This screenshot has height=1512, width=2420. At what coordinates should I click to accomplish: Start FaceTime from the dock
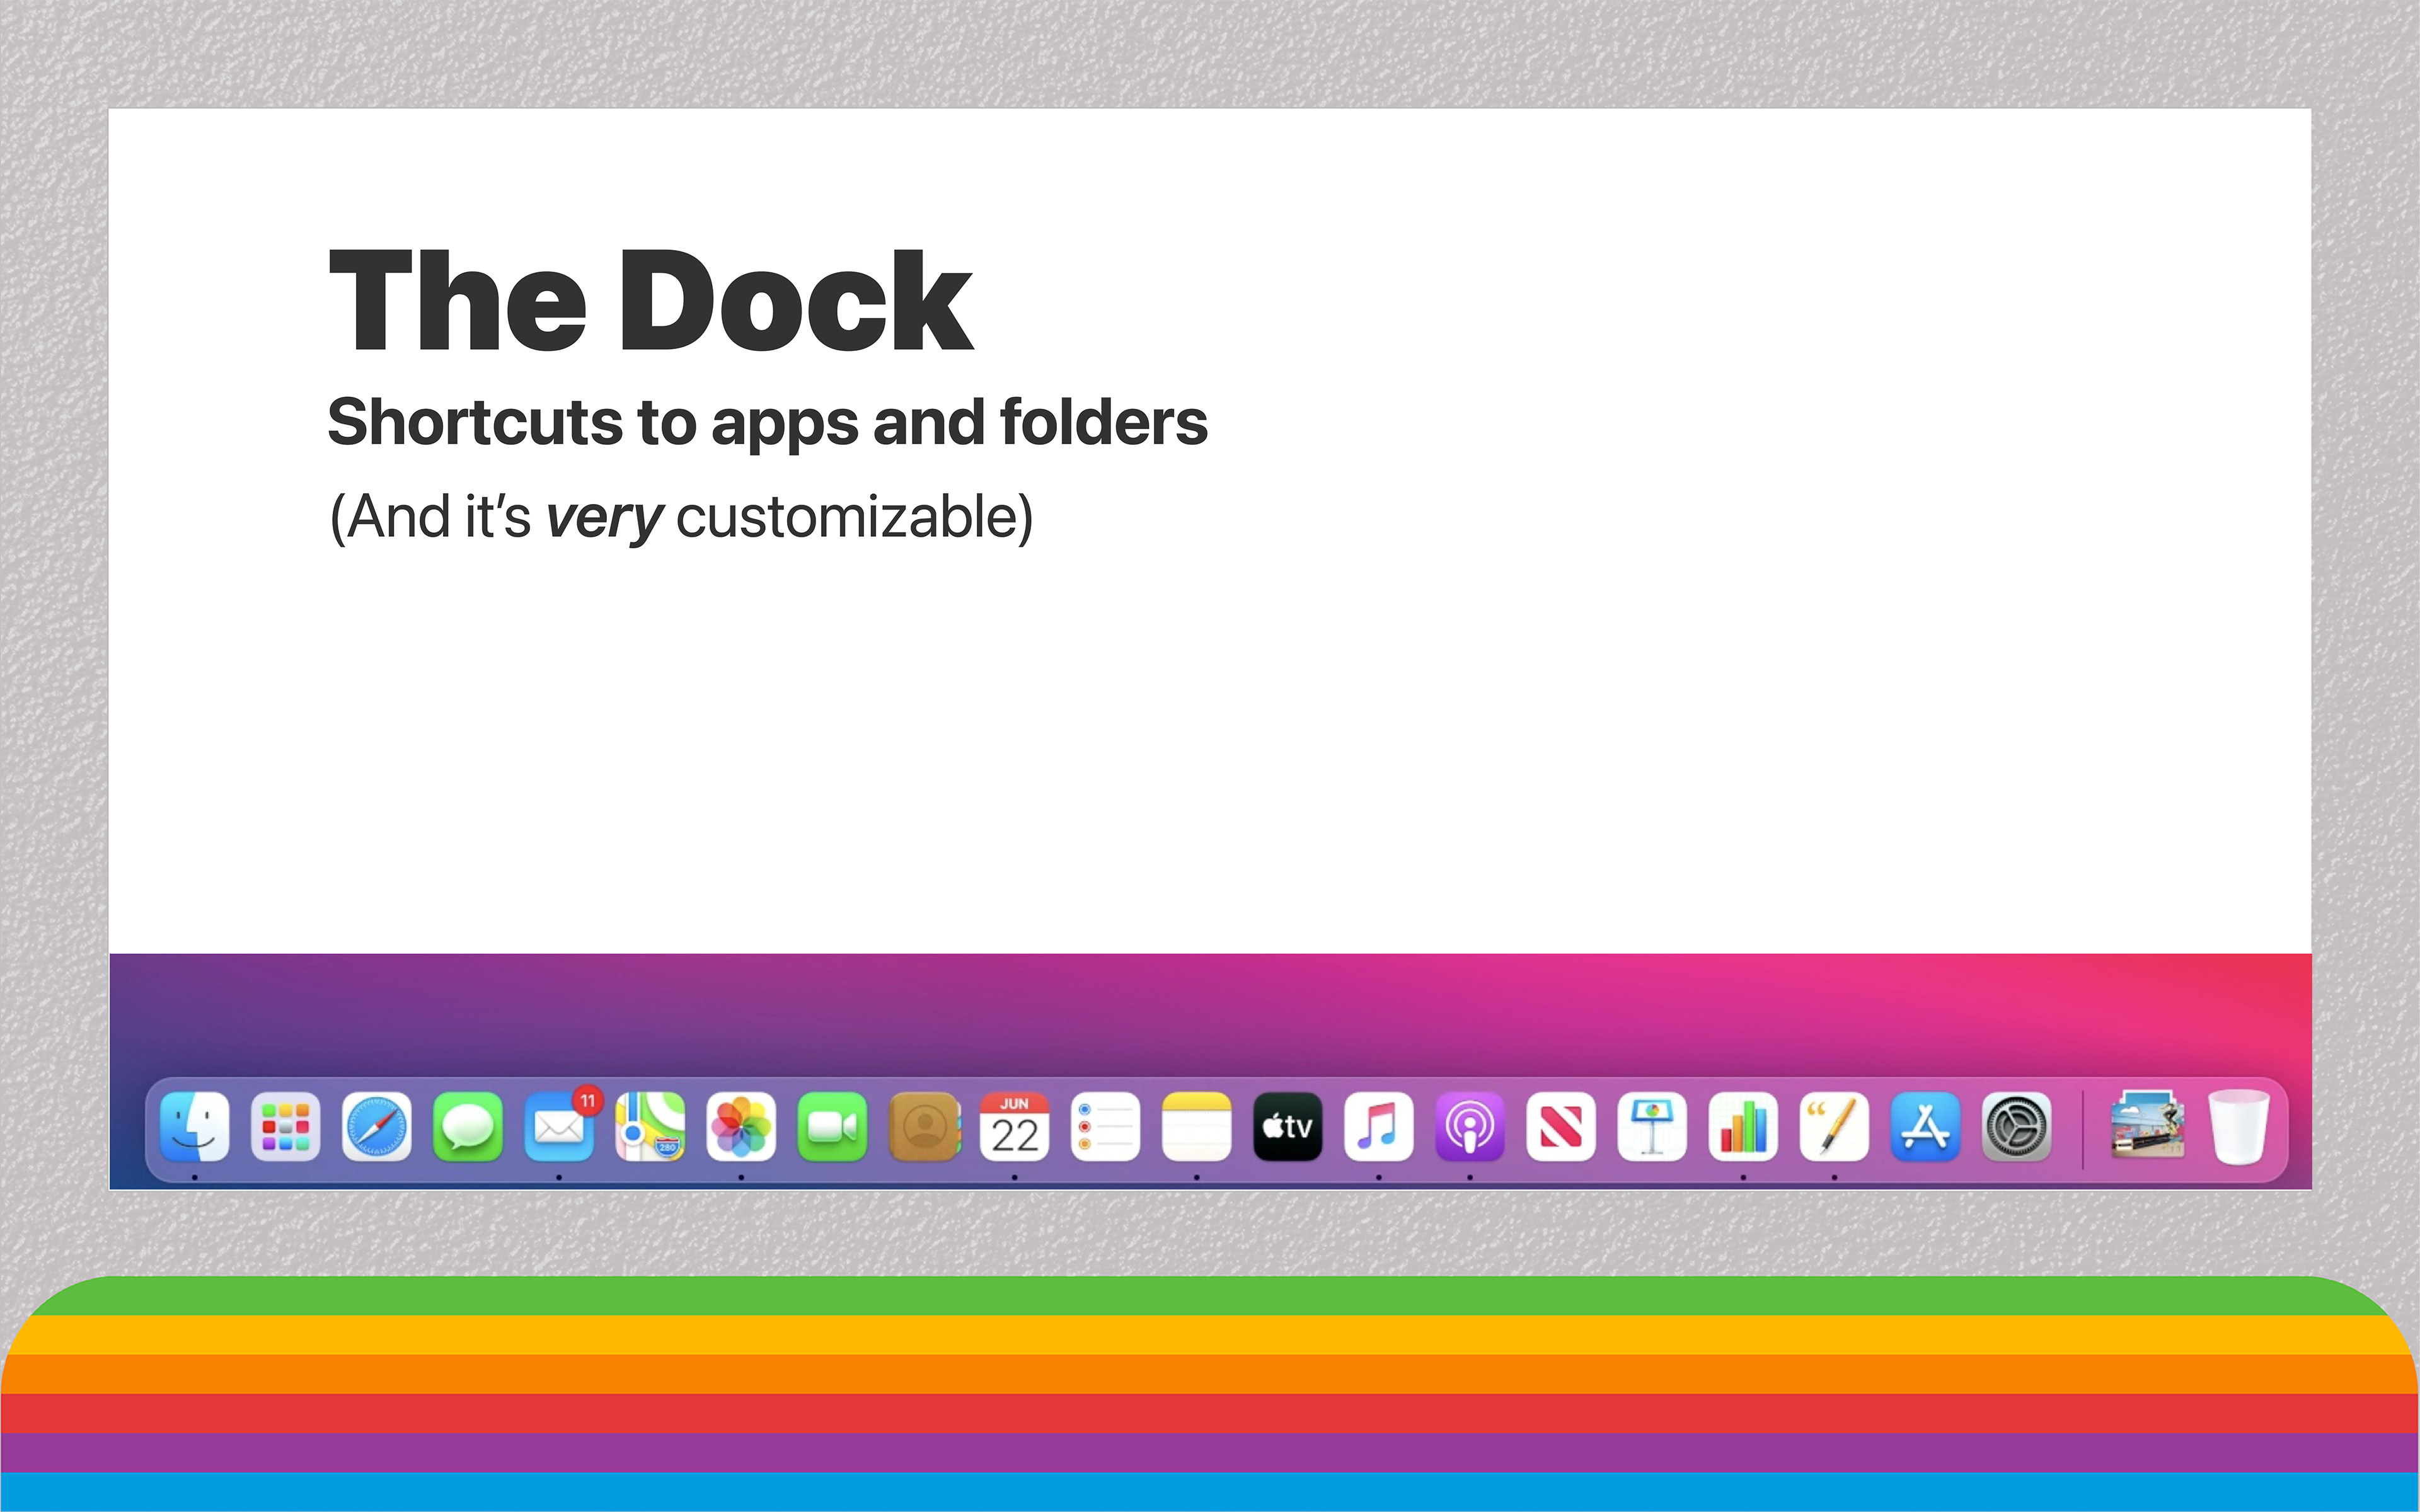[832, 1127]
